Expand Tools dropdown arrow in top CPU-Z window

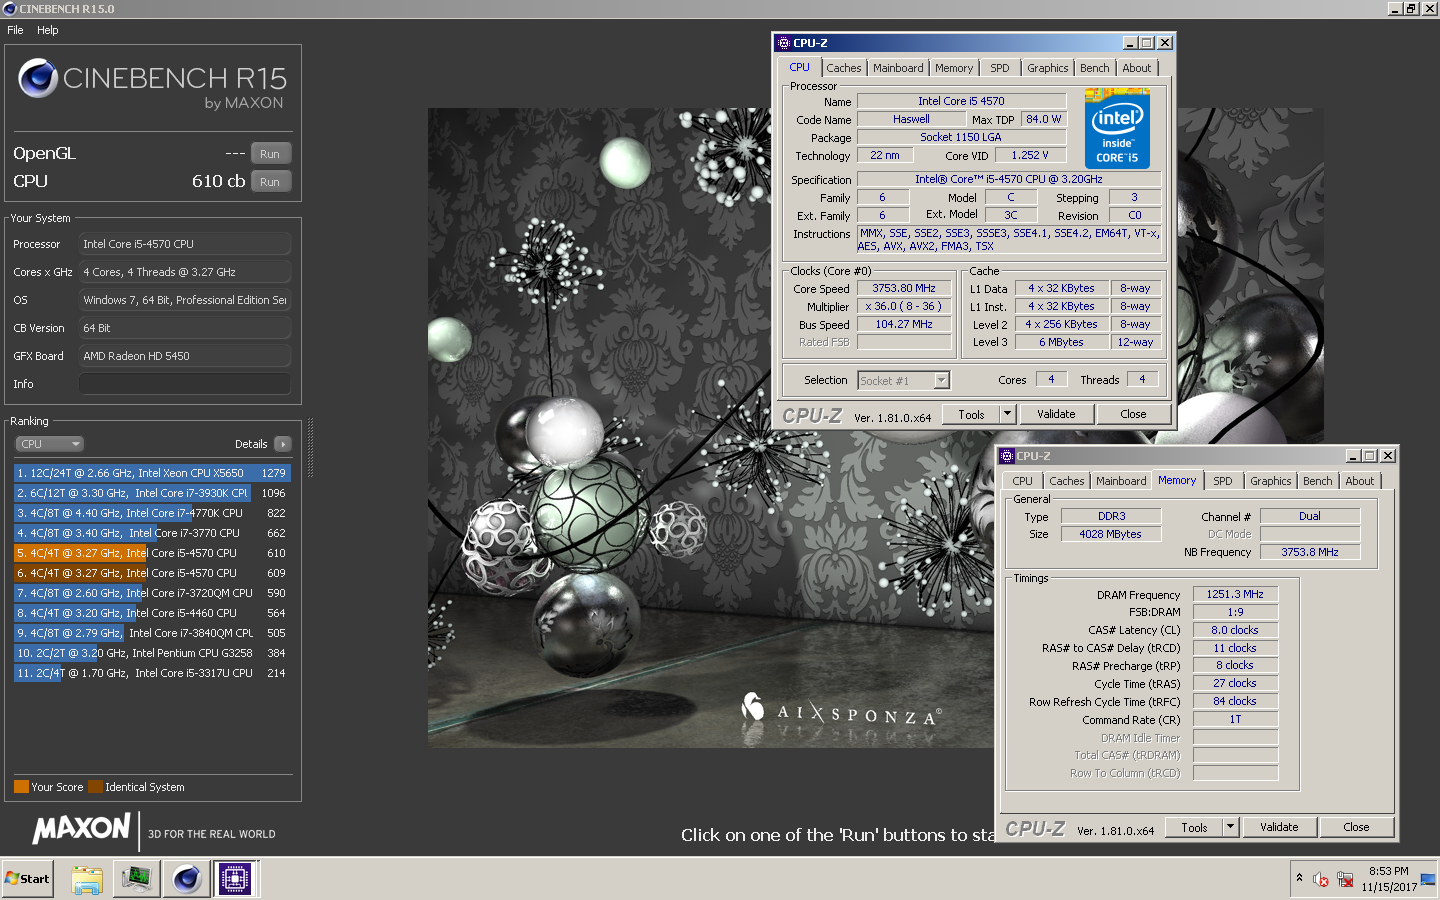[1008, 414]
